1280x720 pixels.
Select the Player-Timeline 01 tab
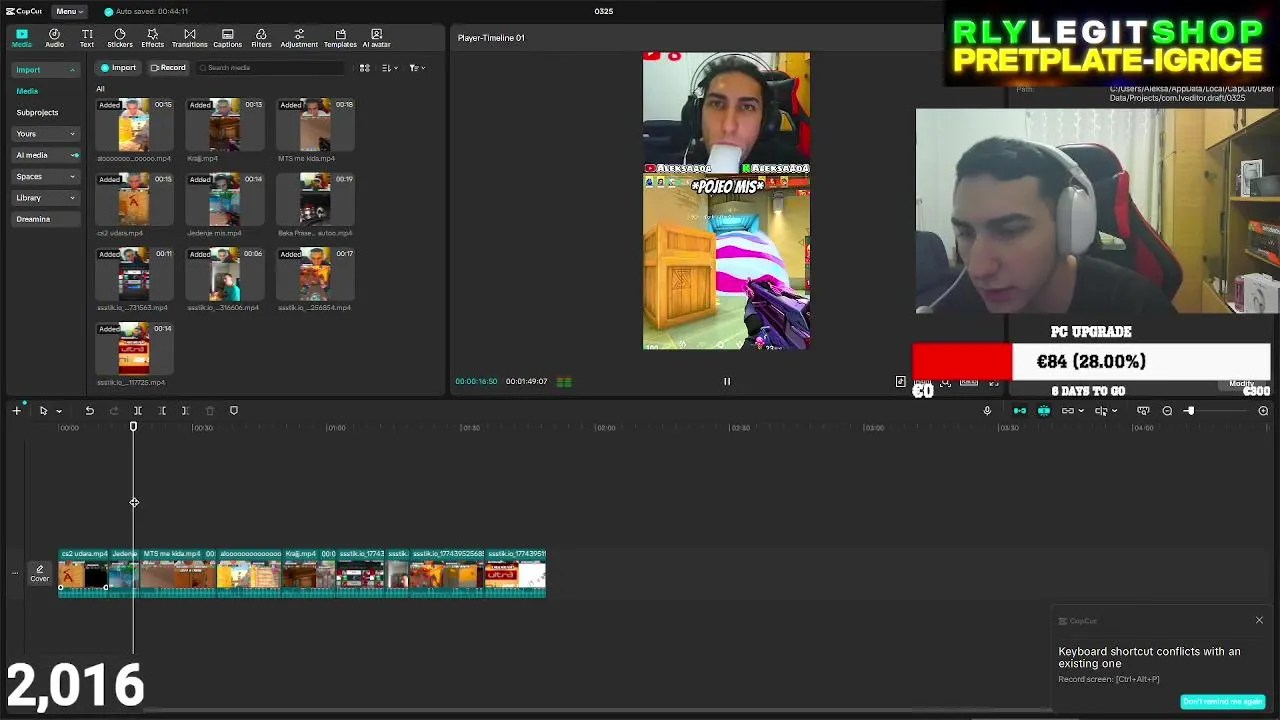(491, 38)
